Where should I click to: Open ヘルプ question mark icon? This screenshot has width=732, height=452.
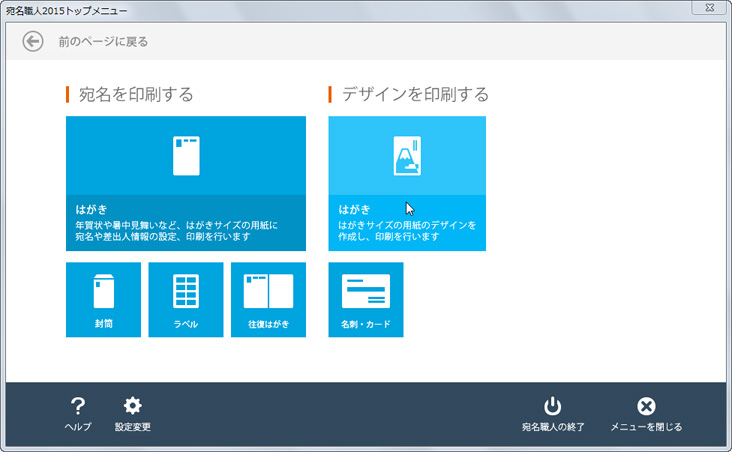(78, 405)
